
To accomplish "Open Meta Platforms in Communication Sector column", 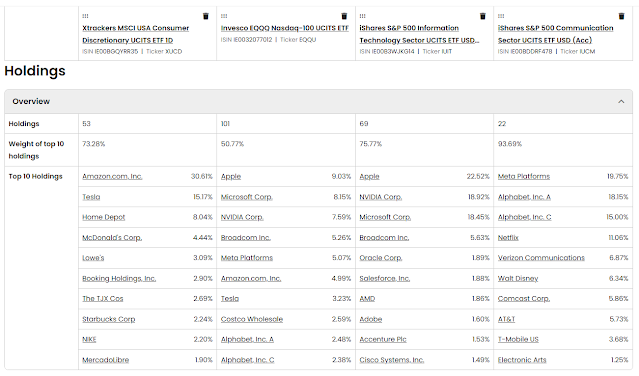I will pyautogui.click(x=524, y=176).
